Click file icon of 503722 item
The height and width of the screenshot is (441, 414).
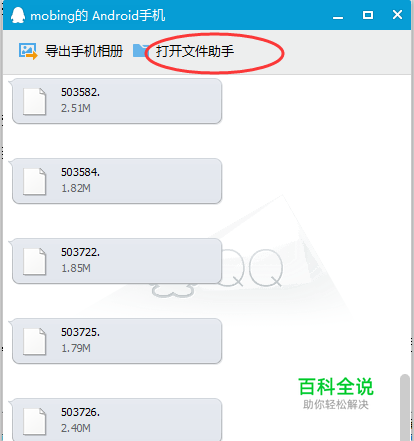pyautogui.click(x=34, y=262)
